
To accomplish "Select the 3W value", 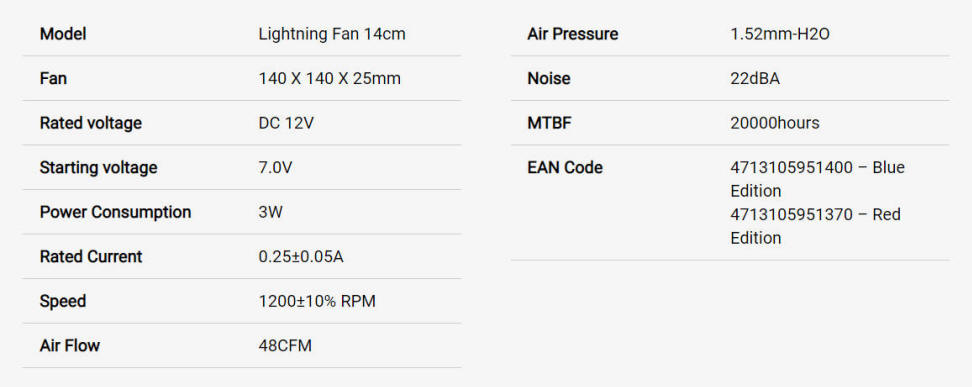I will (270, 212).
